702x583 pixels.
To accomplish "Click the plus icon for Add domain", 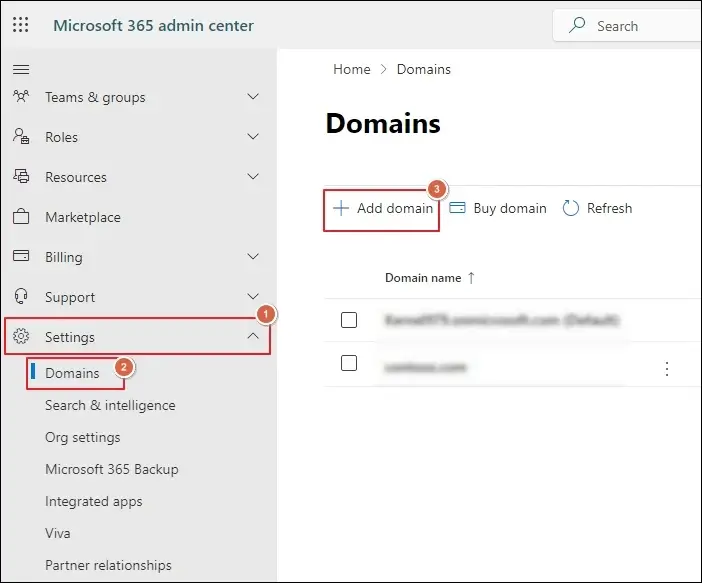I will 341,208.
